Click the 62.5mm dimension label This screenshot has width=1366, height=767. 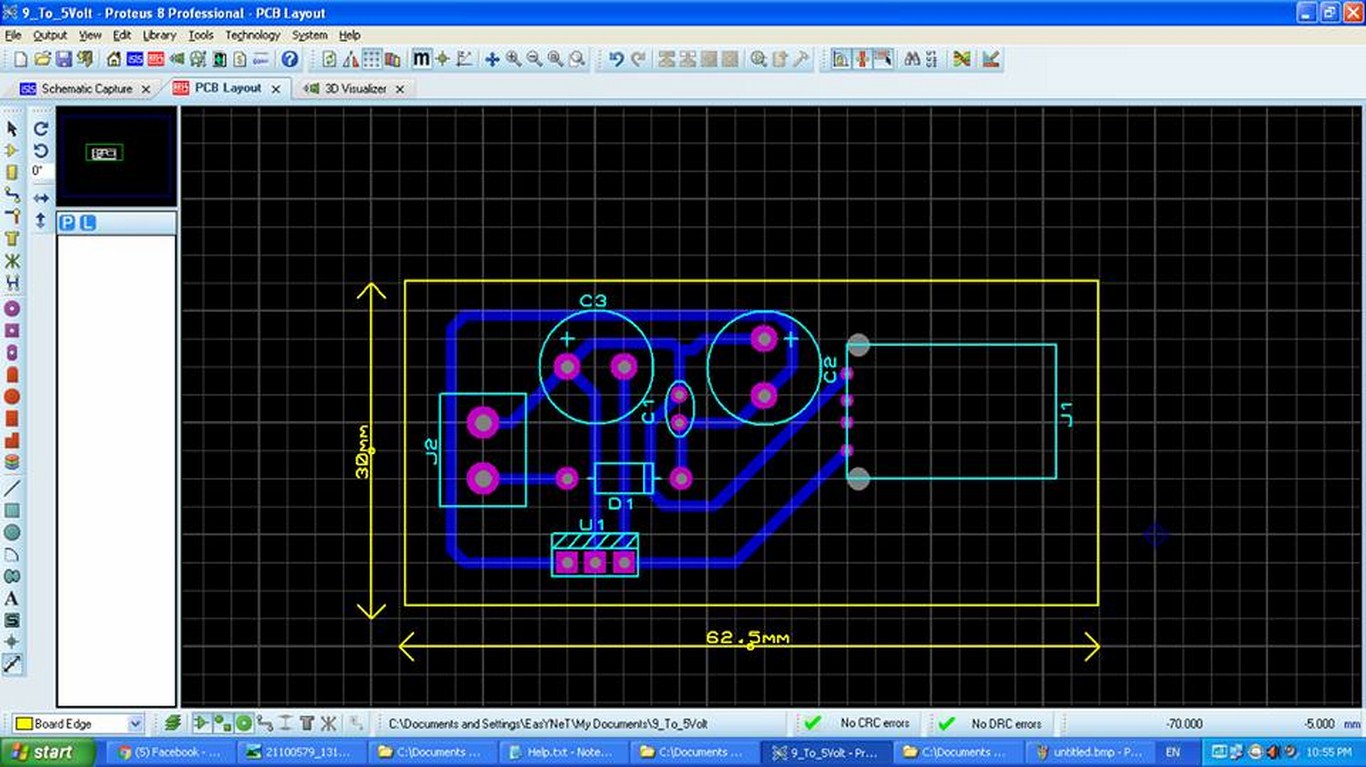748,637
